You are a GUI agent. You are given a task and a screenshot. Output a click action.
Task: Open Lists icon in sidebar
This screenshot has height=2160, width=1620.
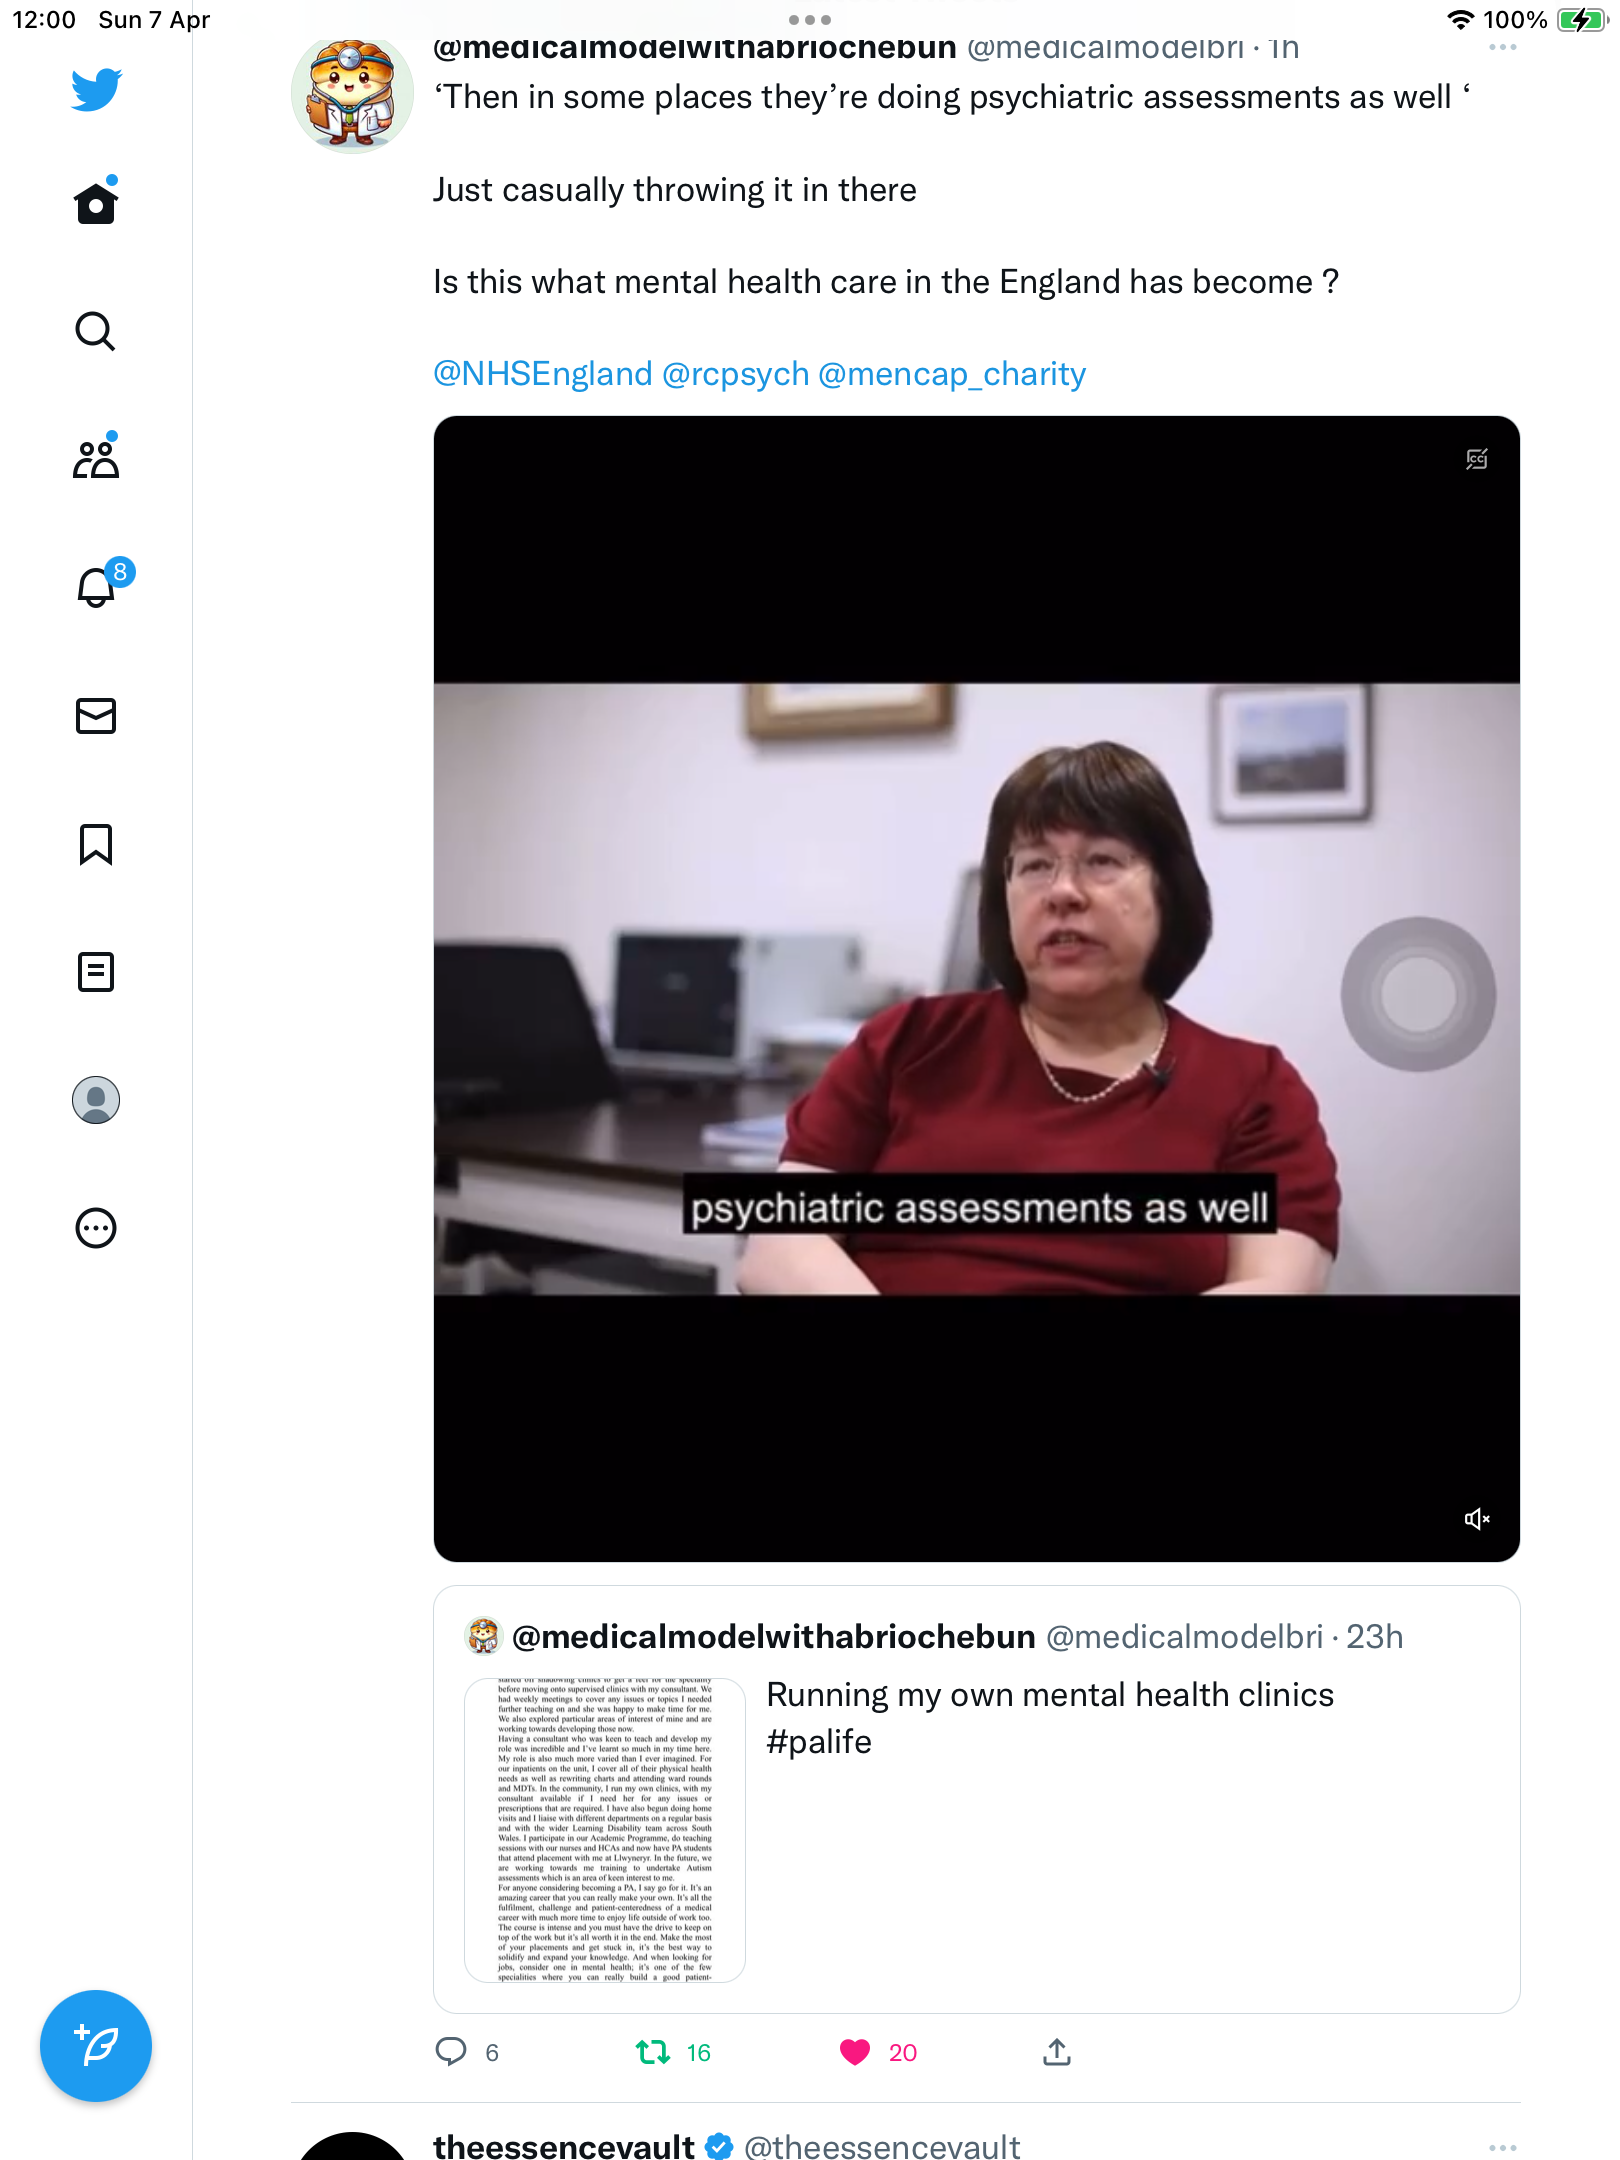pyautogui.click(x=96, y=971)
